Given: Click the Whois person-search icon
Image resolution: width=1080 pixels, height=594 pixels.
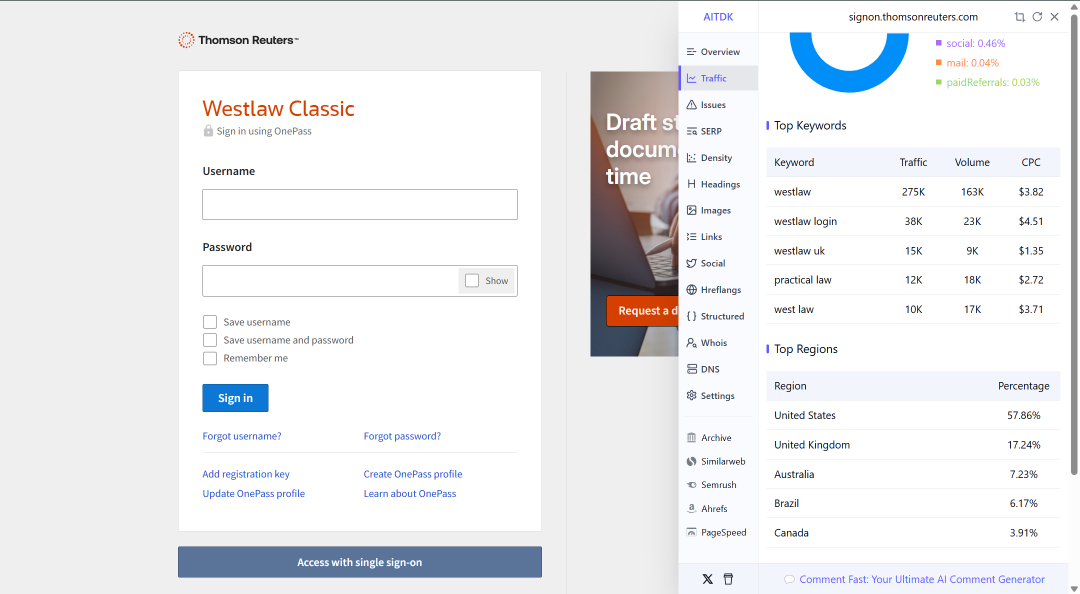Looking at the screenshot, I should pos(692,342).
